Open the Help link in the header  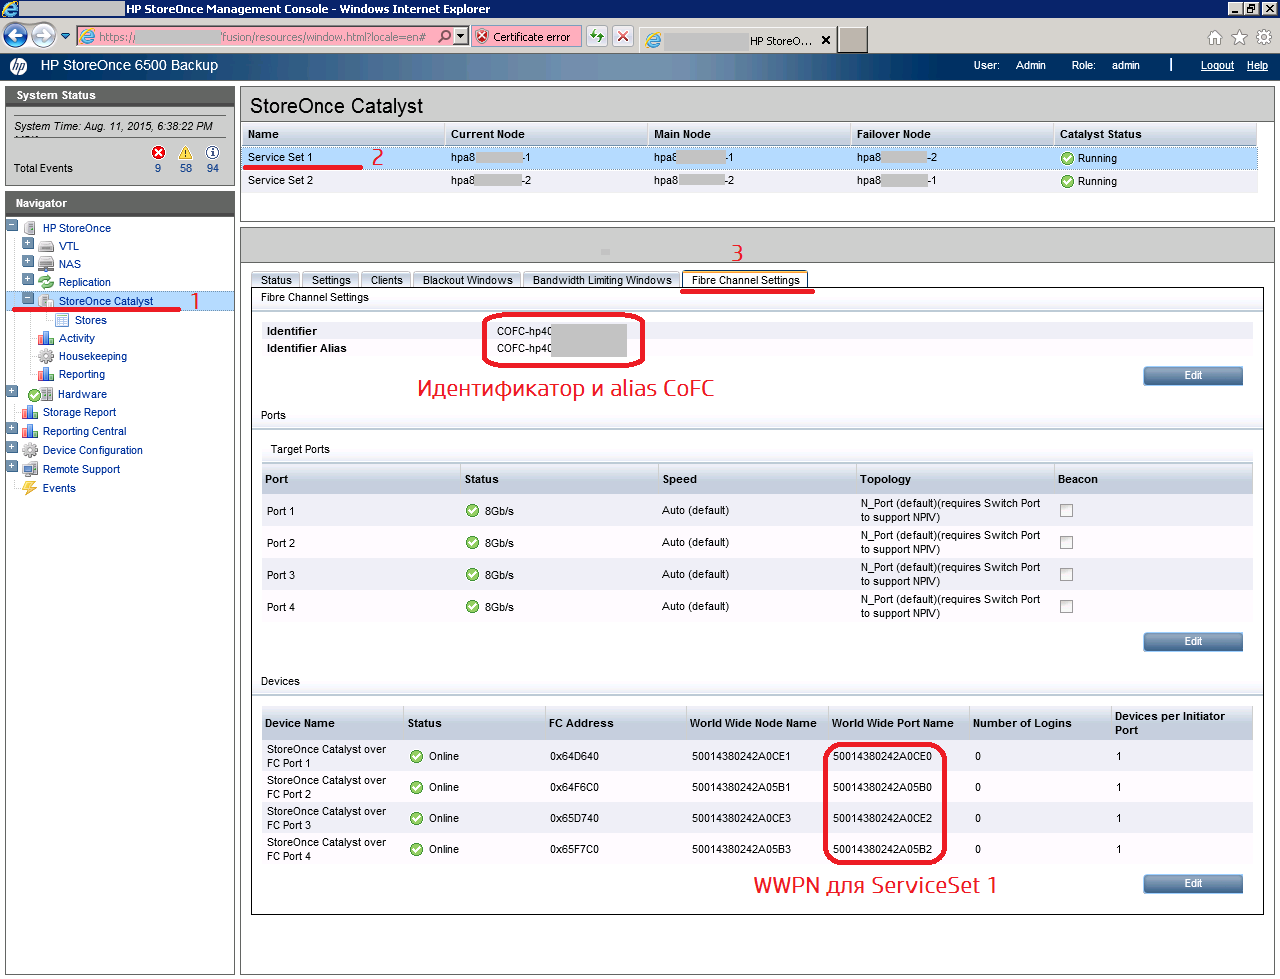[x=1257, y=66]
